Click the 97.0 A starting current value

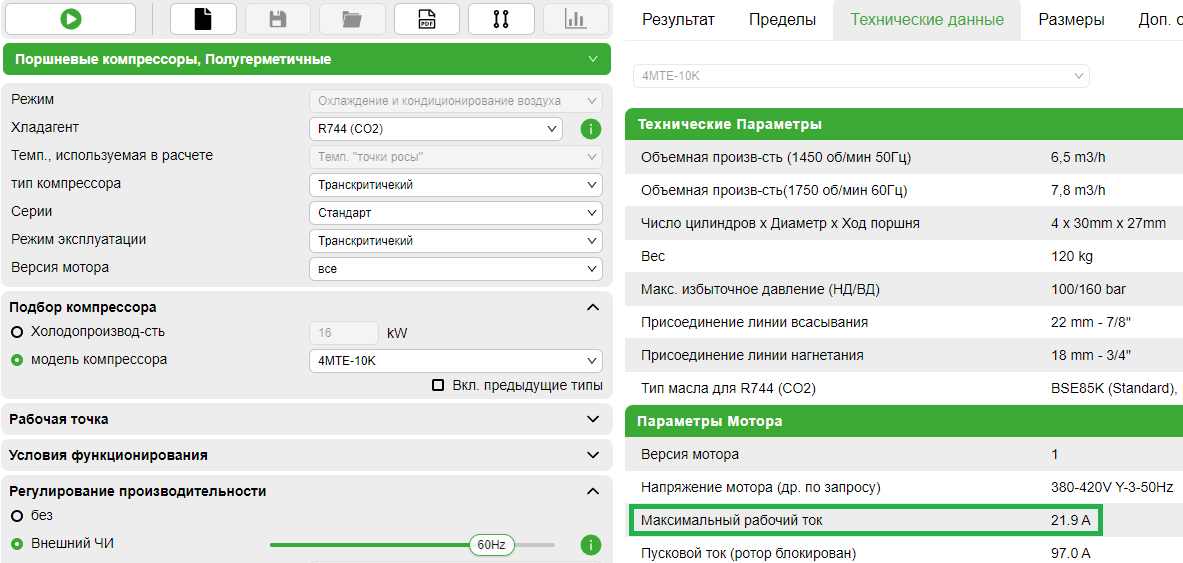(1071, 553)
